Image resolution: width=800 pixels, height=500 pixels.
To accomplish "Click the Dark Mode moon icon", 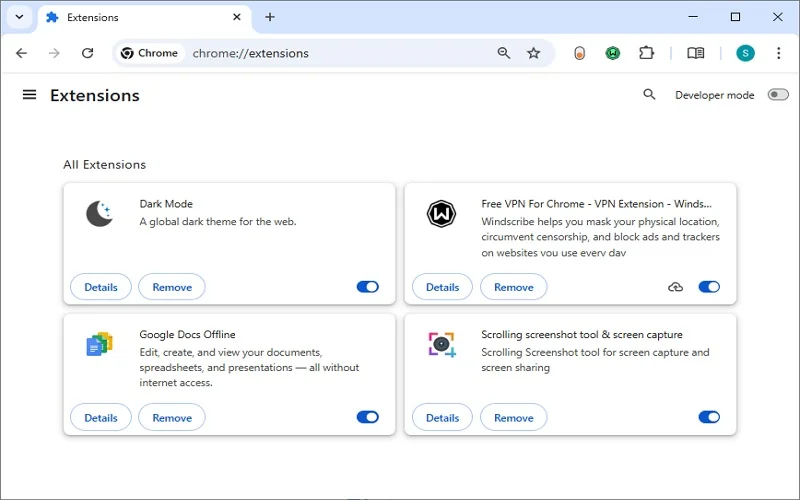I will click(99, 213).
